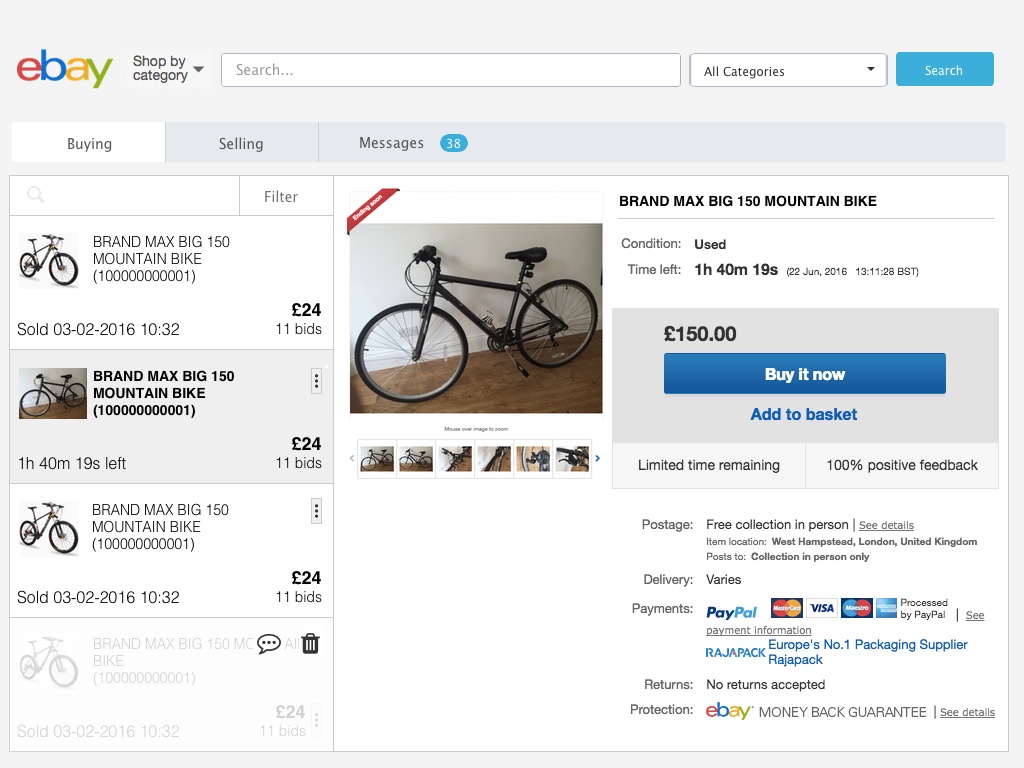Click the PayPal logo
Screen dimensions: 1024x768
pyautogui.click(x=732, y=612)
